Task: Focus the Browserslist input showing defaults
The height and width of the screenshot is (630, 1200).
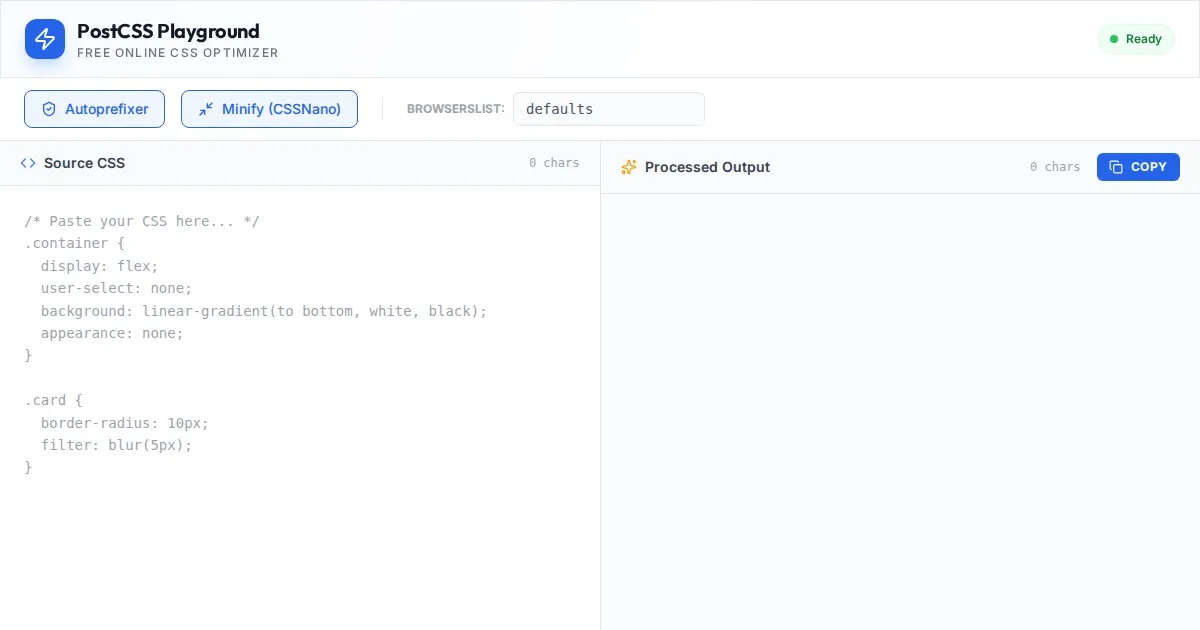Action: tap(608, 109)
